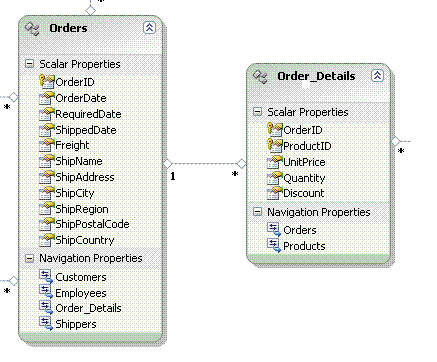Collapse Navigation Properties section in Orders

(30, 258)
